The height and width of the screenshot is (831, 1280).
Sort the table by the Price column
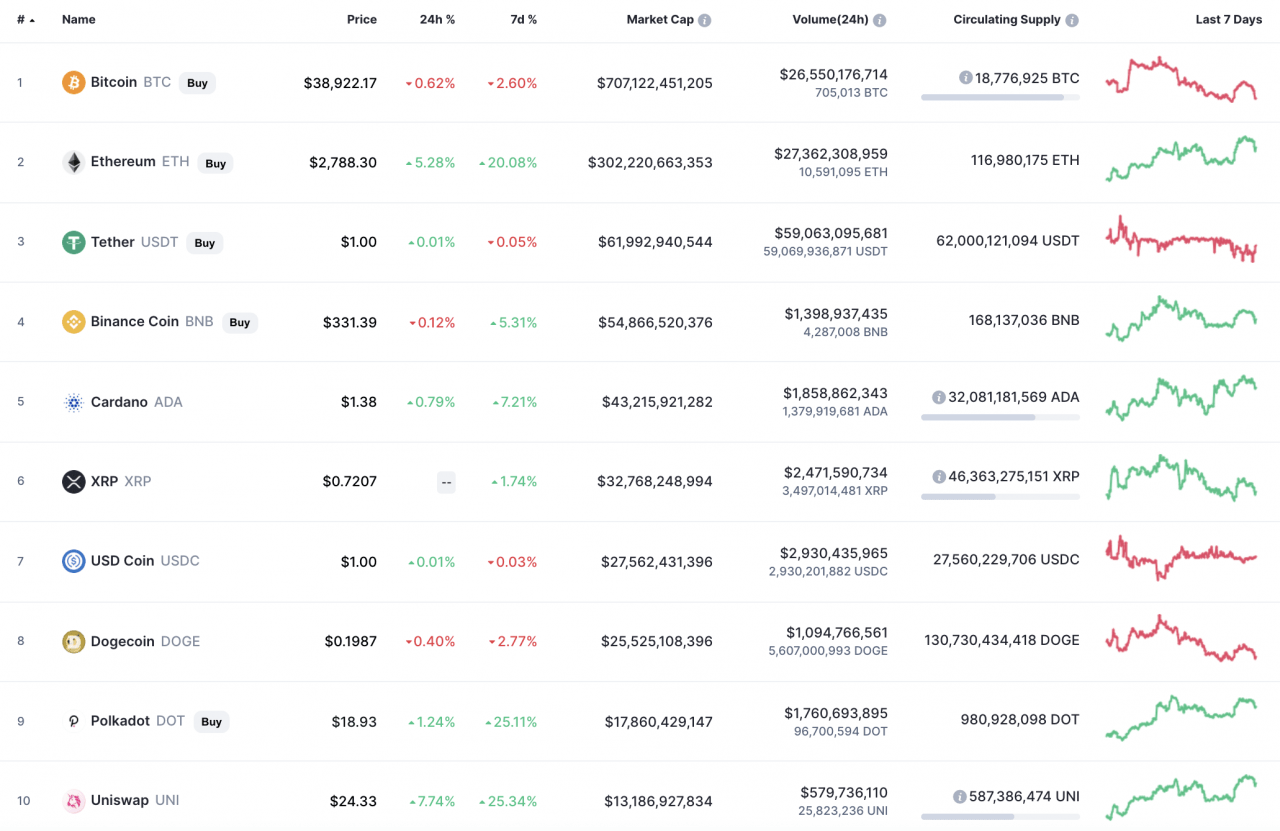pyautogui.click(x=362, y=19)
